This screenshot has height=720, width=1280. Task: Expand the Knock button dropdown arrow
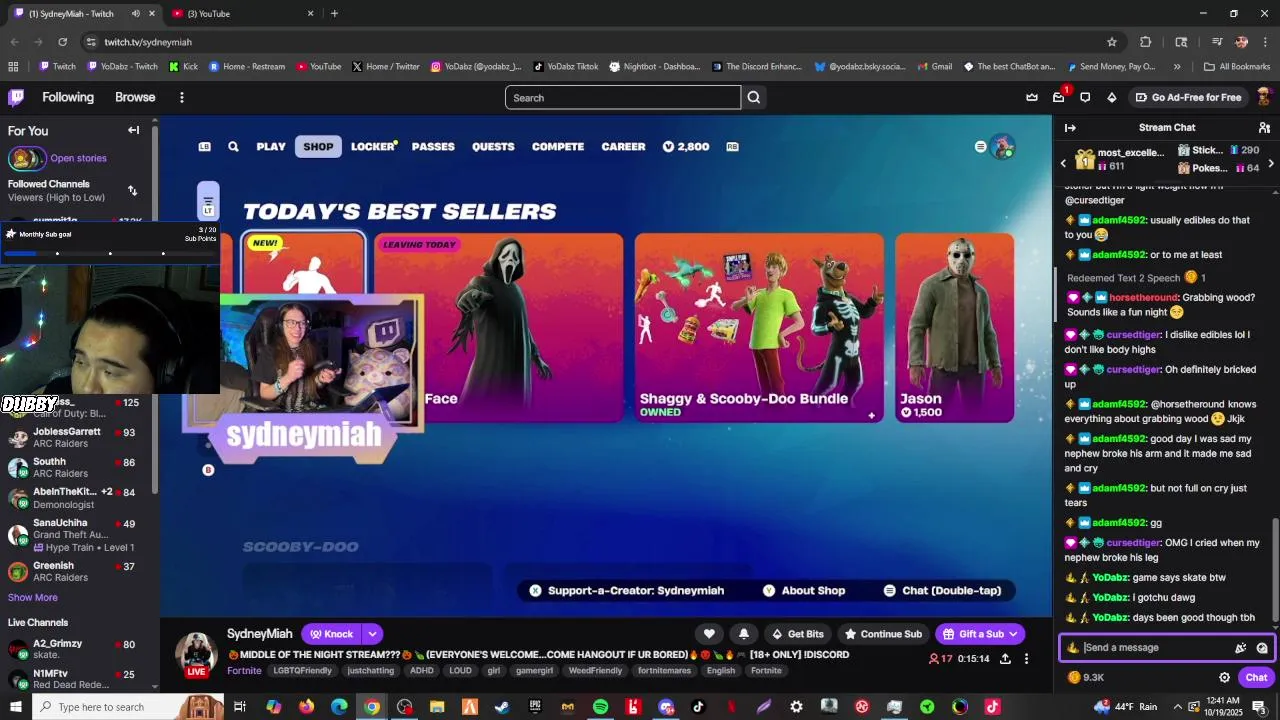coord(372,634)
